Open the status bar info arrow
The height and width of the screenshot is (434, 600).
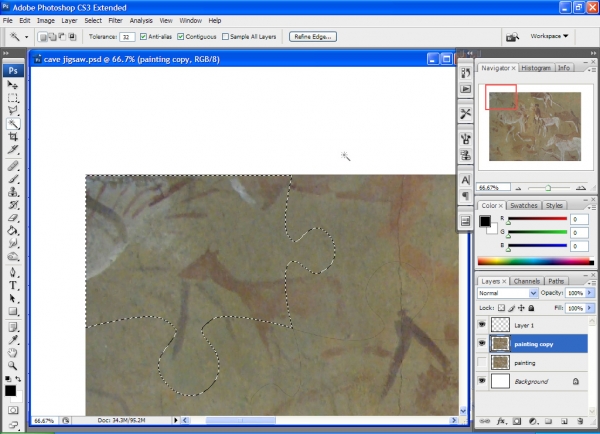pyautogui.click(x=176, y=420)
